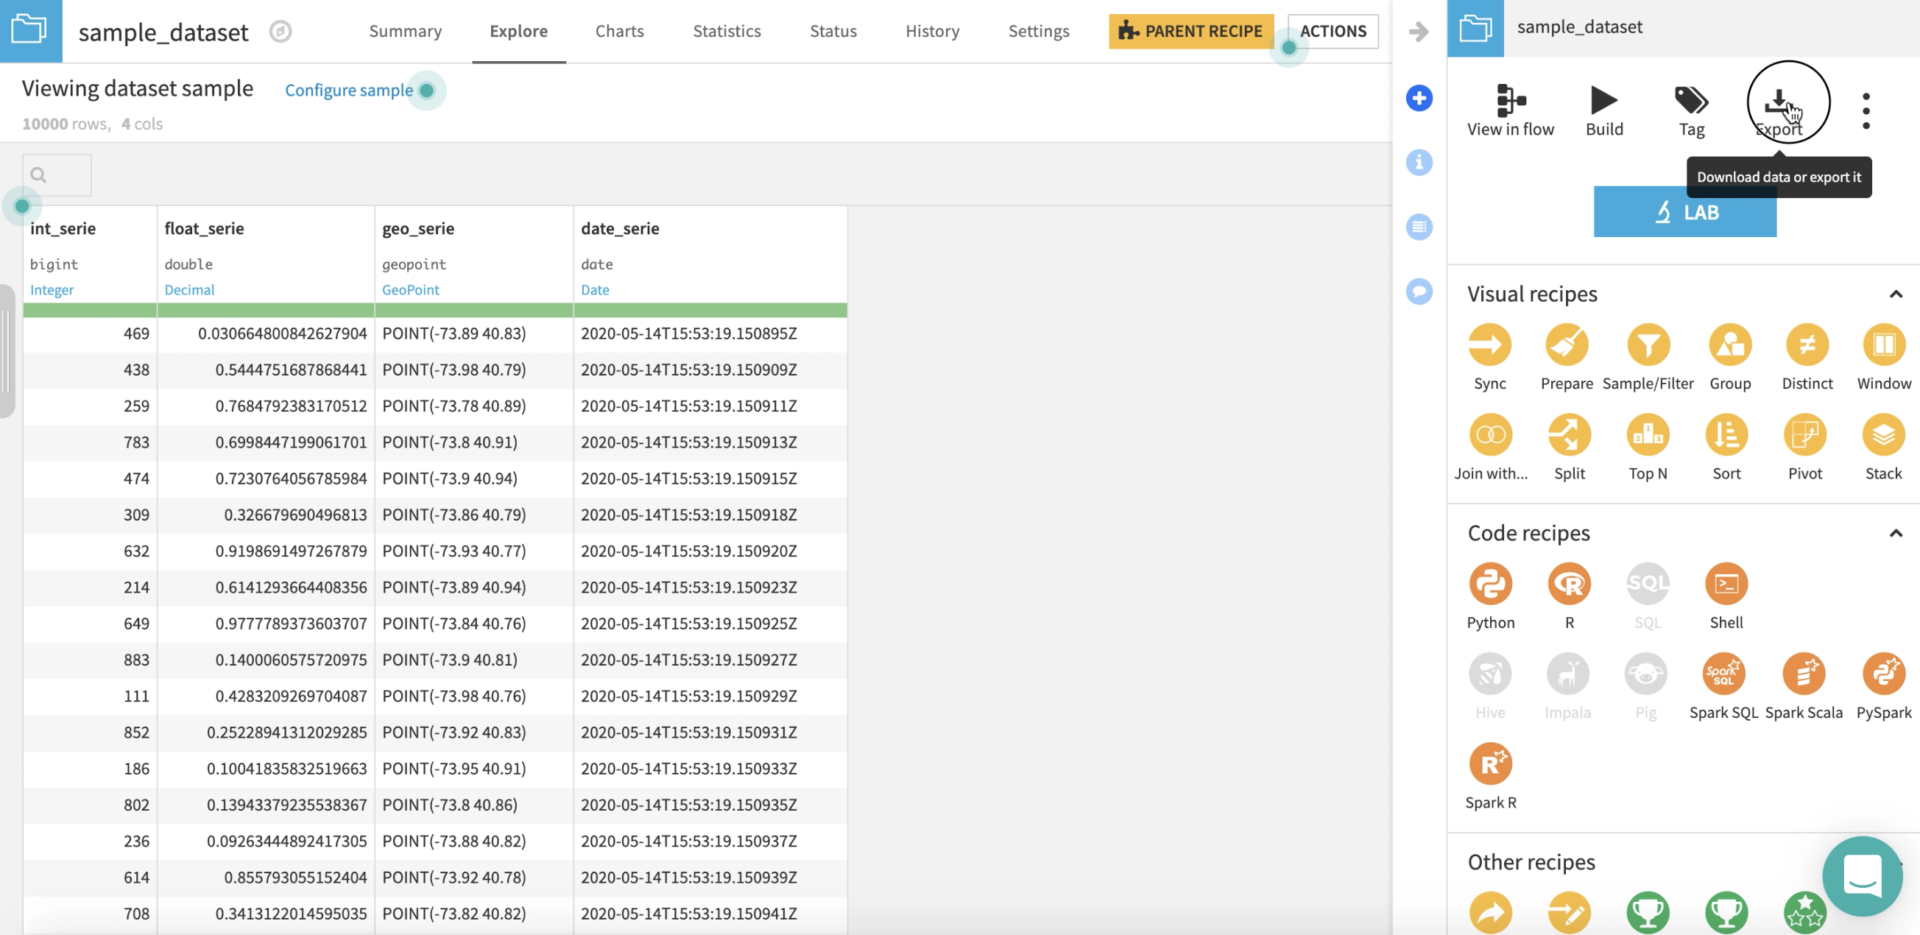Click the Configure sample link
The image size is (1920, 935).
(x=348, y=90)
